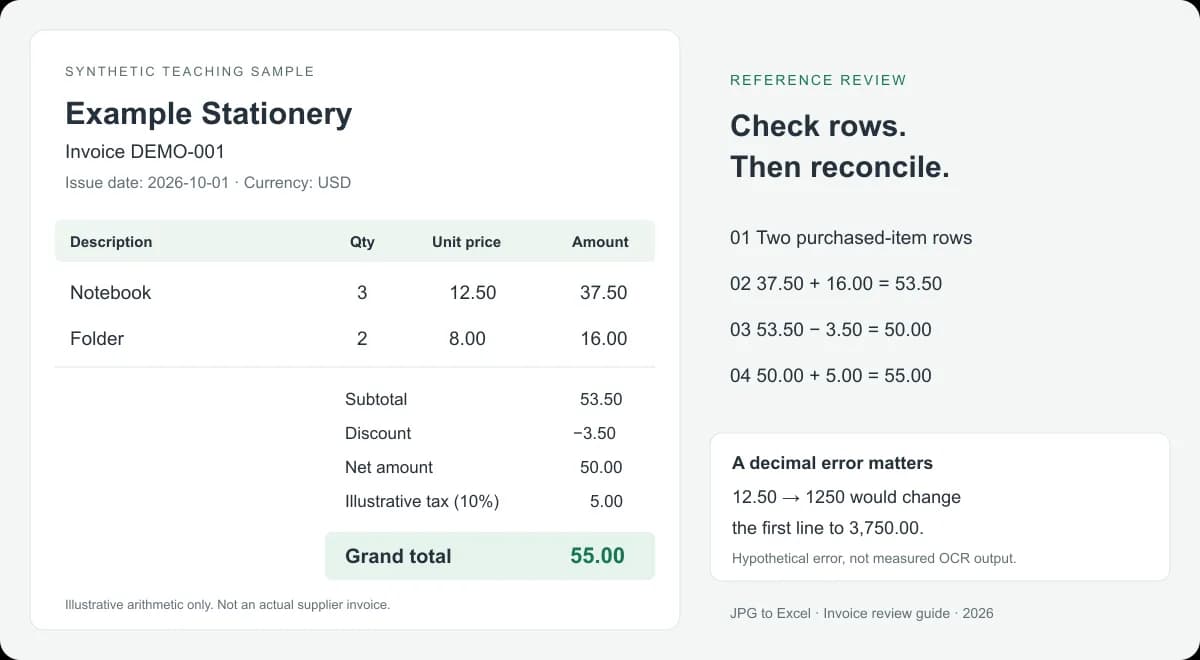Click the Notebook quantity '3'

pyautogui.click(x=362, y=293)
